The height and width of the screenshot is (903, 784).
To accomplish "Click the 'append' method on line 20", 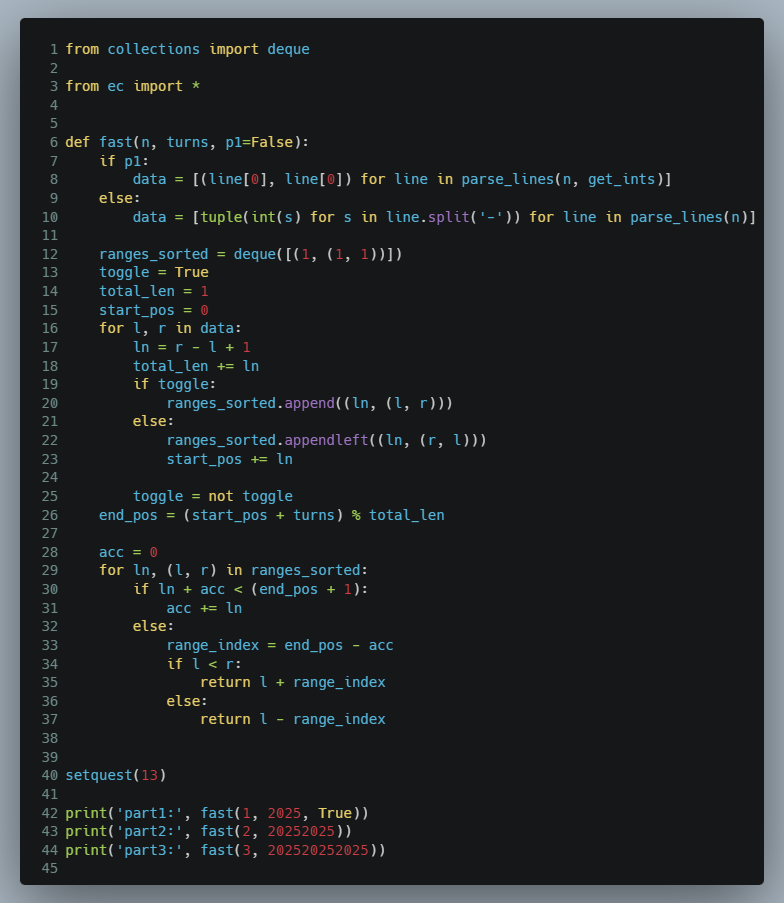I will click(309, 403).
